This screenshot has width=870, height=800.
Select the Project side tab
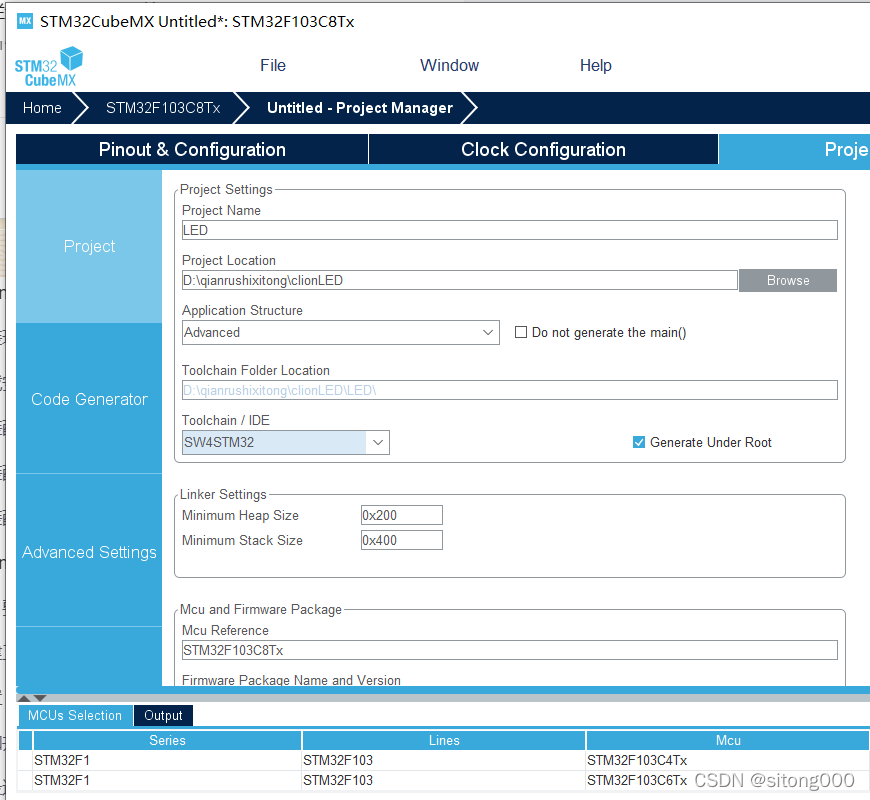(x=89, y=246)
